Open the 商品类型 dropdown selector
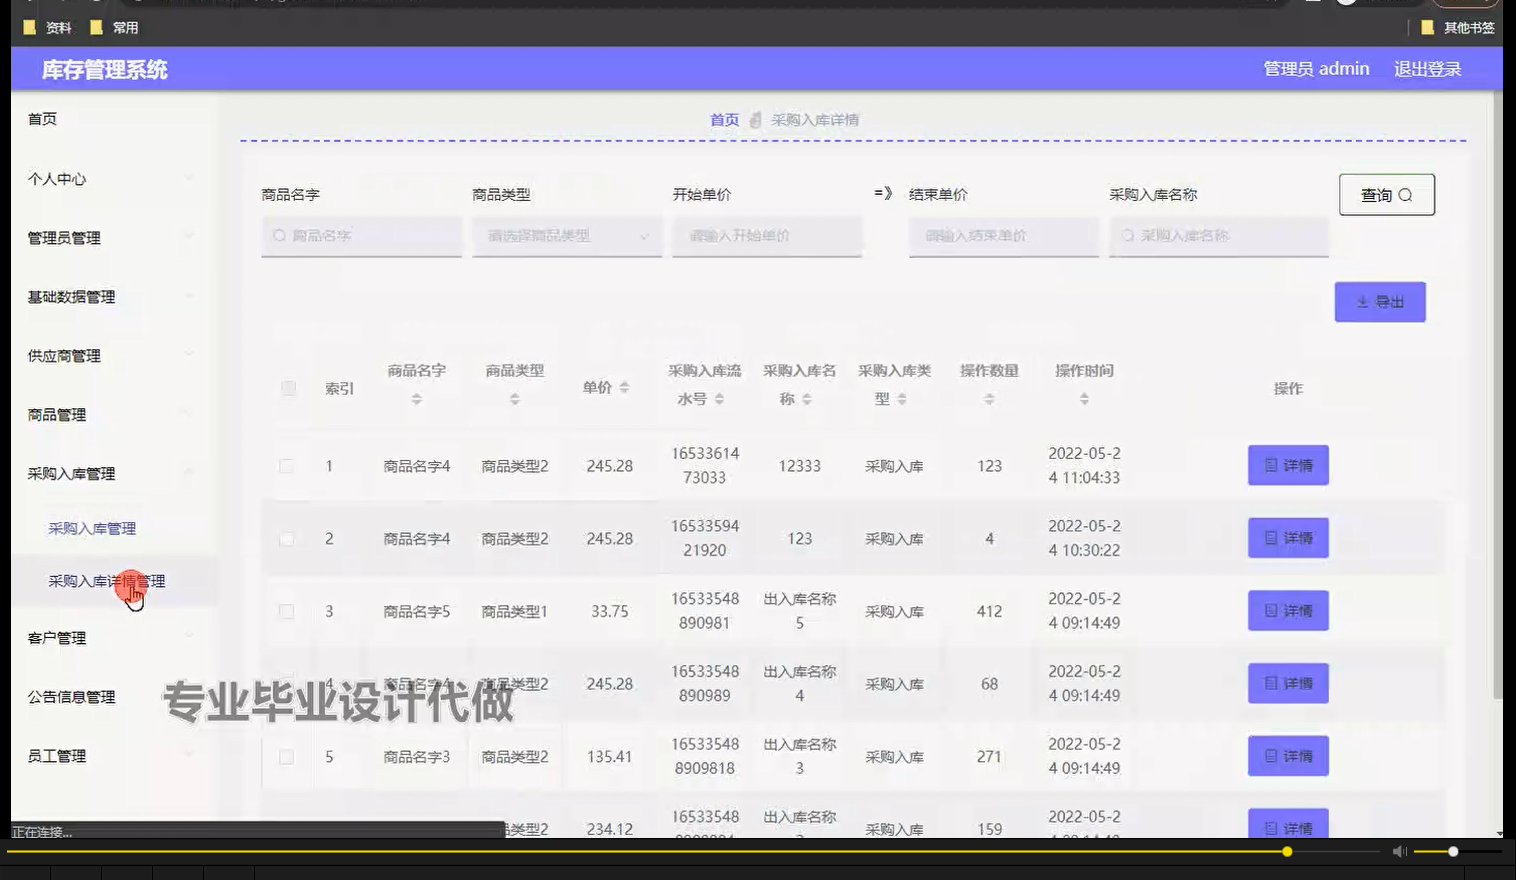1516x880 pixels. point(566,236)
